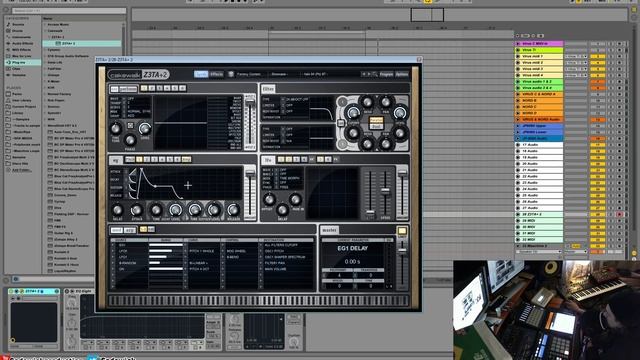Click the release curve shape icon
Screen dimensions: 640x360
pos(132,195)
